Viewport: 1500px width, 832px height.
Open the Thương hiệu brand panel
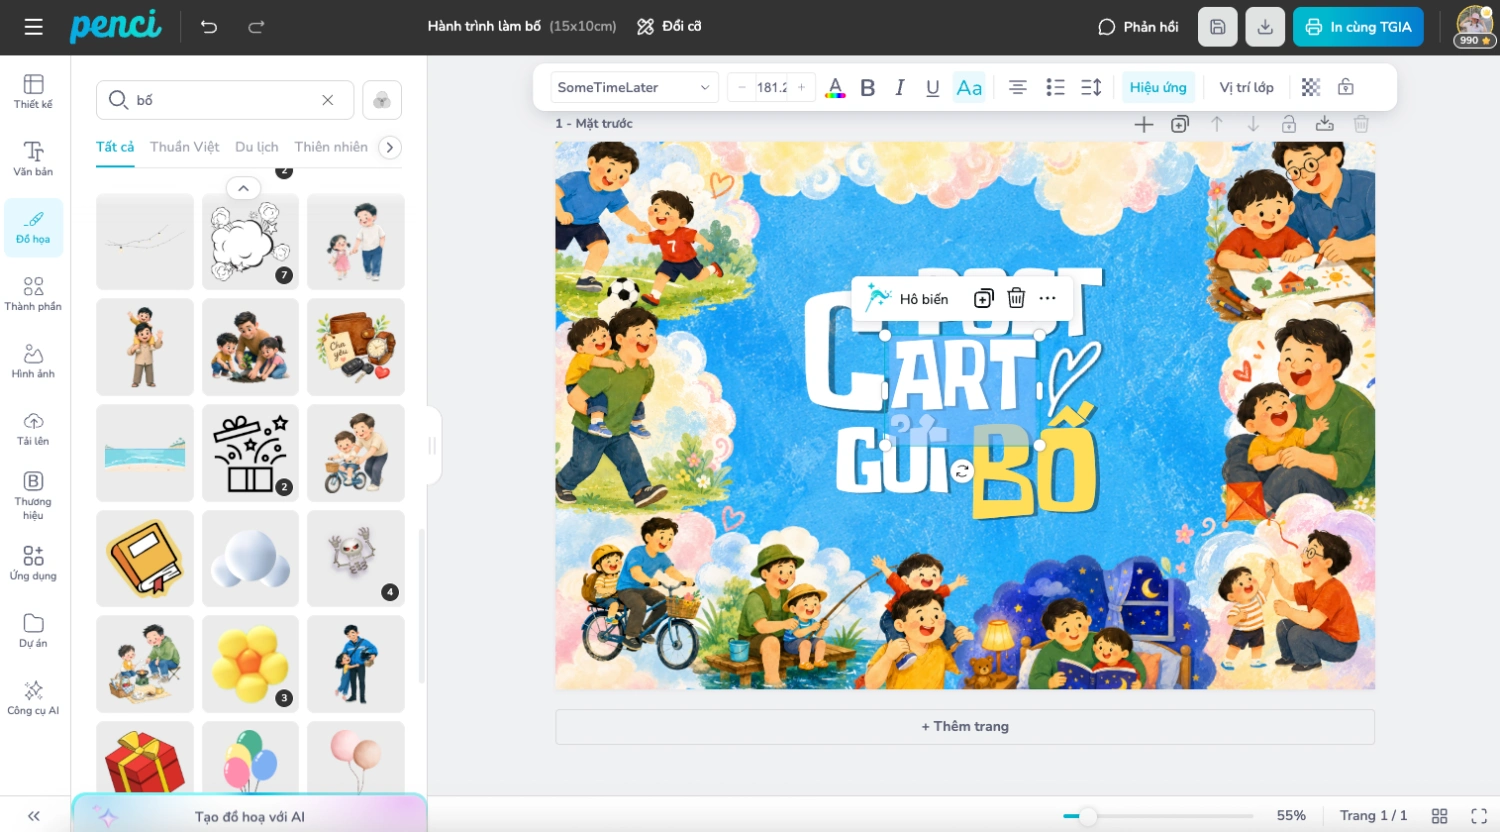click(33, 495)
